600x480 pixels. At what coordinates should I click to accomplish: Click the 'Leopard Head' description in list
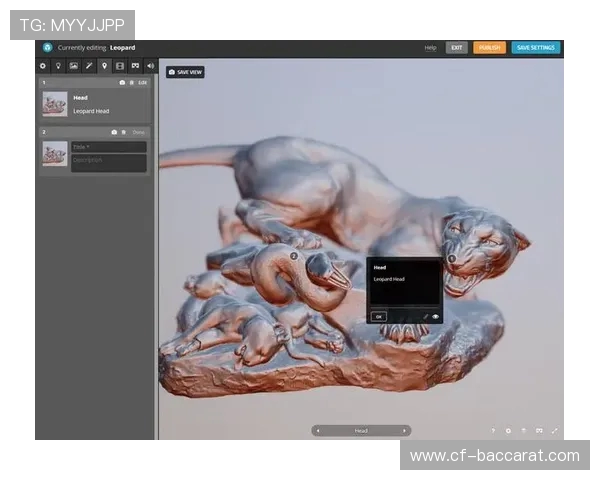click(91, 111)
